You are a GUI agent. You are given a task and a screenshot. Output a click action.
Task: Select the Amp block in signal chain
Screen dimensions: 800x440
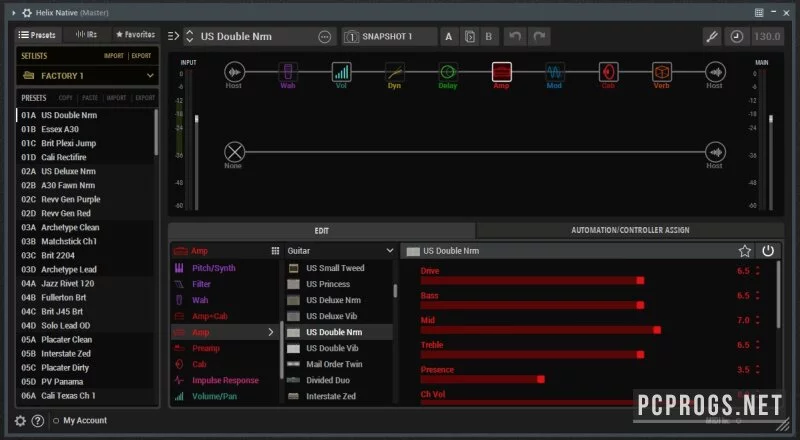[x=502, y=72]
